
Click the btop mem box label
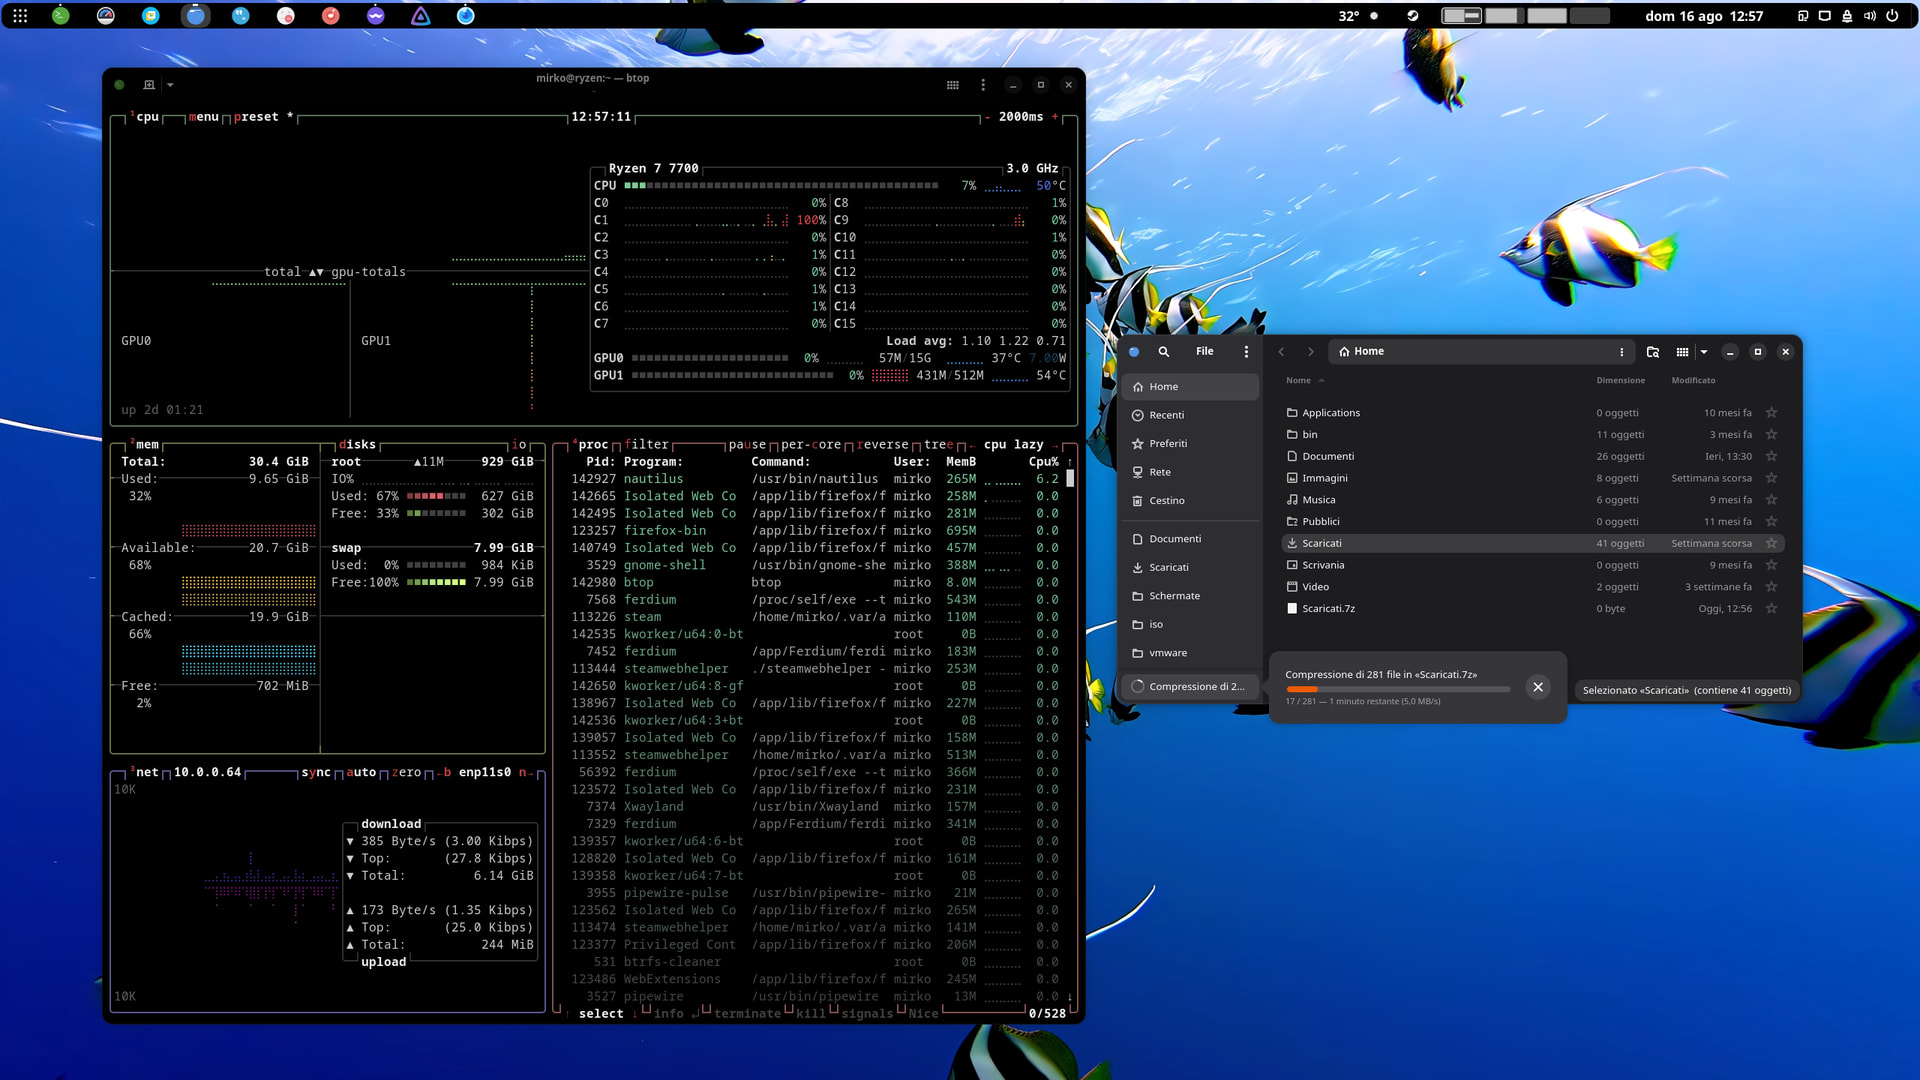coord(147,445)
